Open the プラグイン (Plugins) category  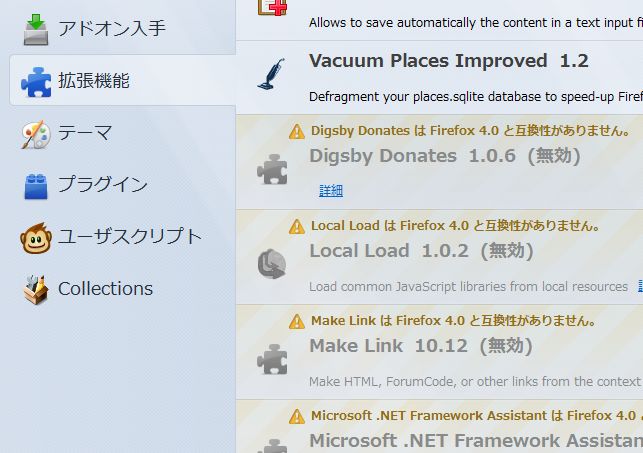pos(123,184)
